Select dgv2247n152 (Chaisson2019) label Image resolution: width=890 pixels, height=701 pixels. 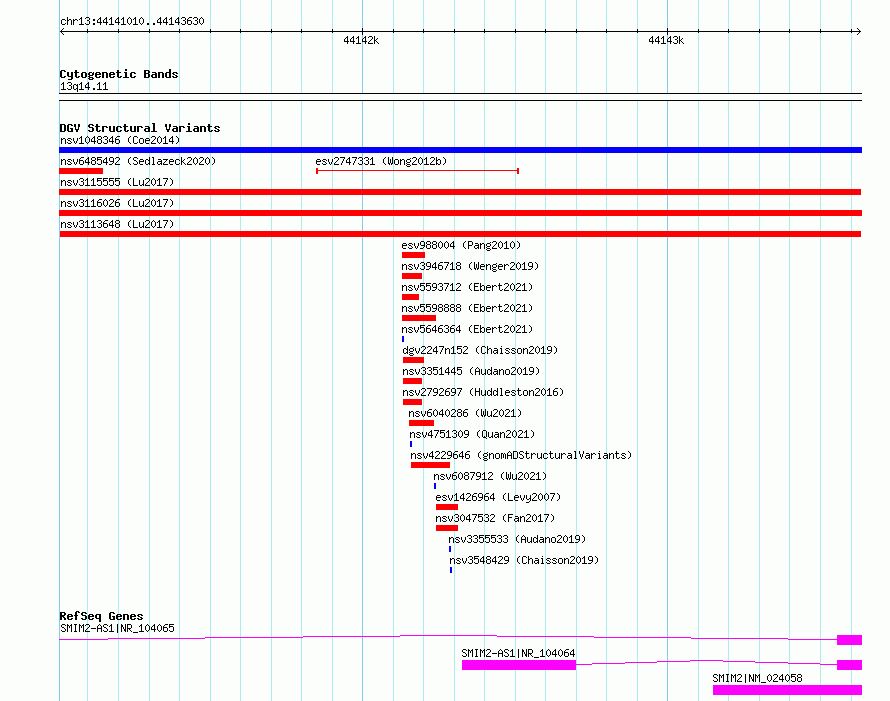480,350
